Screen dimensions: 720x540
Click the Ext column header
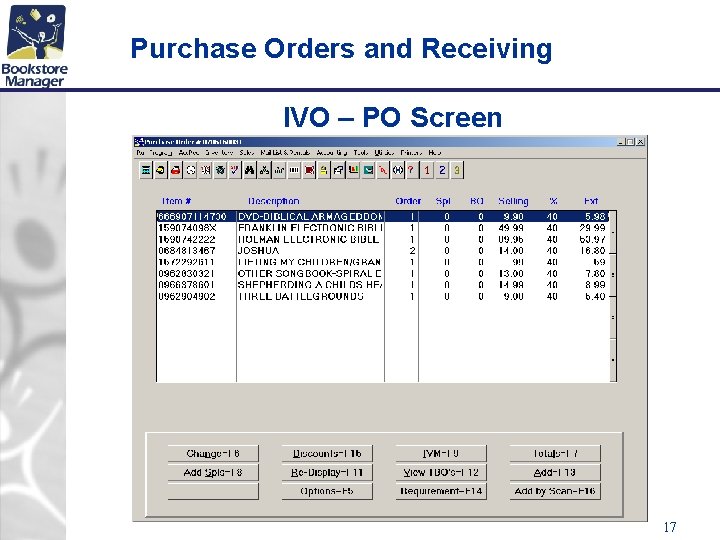591,201
